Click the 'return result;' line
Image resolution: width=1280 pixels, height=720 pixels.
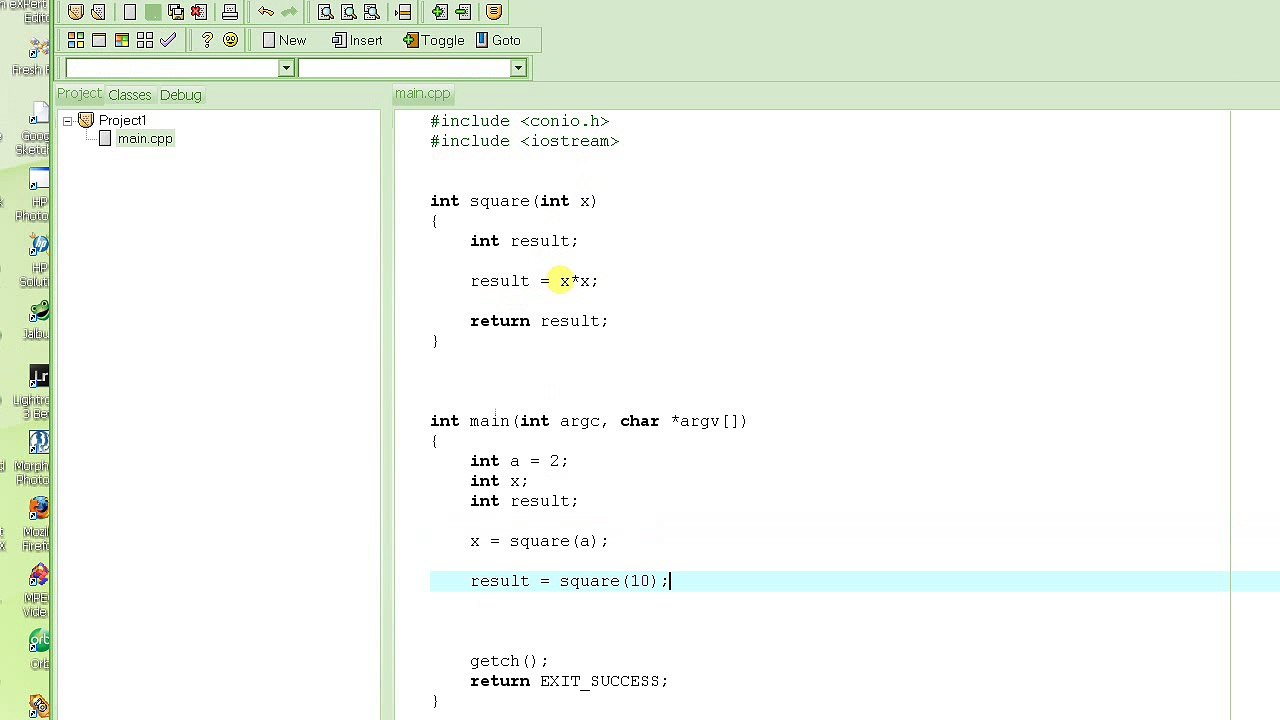tap(539, 321)
